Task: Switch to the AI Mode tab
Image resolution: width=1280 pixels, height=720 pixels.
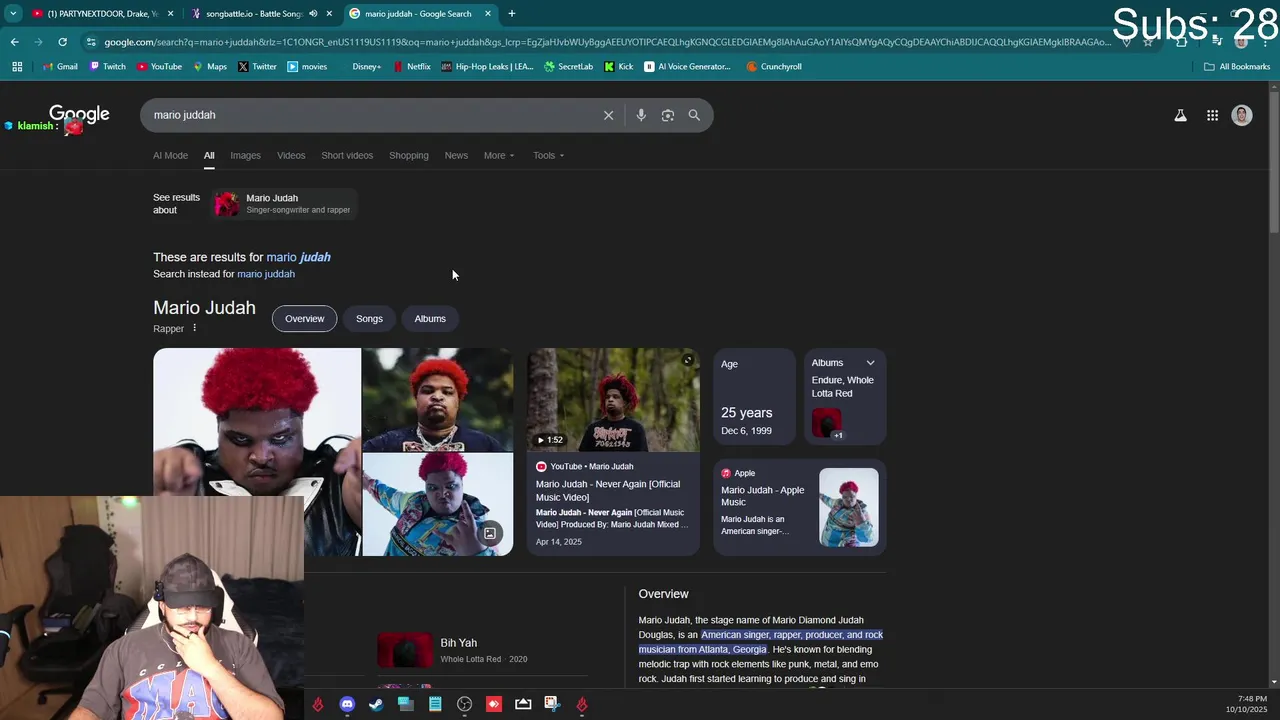Action: 170,155
